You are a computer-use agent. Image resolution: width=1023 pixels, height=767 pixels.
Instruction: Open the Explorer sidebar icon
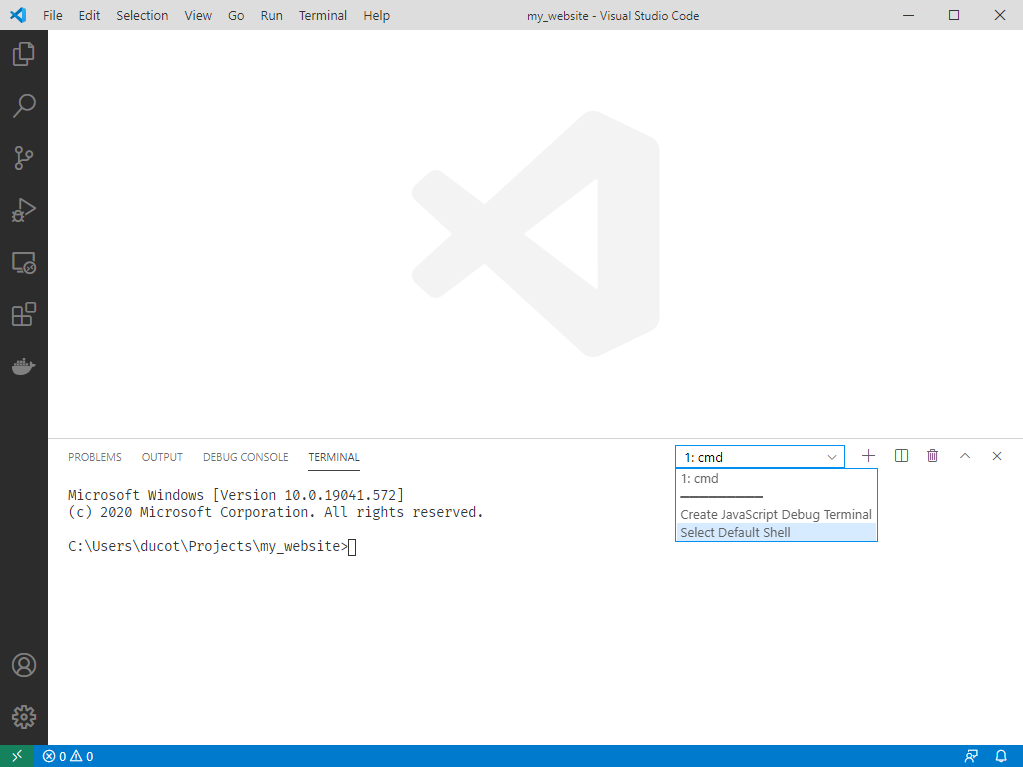23,54
